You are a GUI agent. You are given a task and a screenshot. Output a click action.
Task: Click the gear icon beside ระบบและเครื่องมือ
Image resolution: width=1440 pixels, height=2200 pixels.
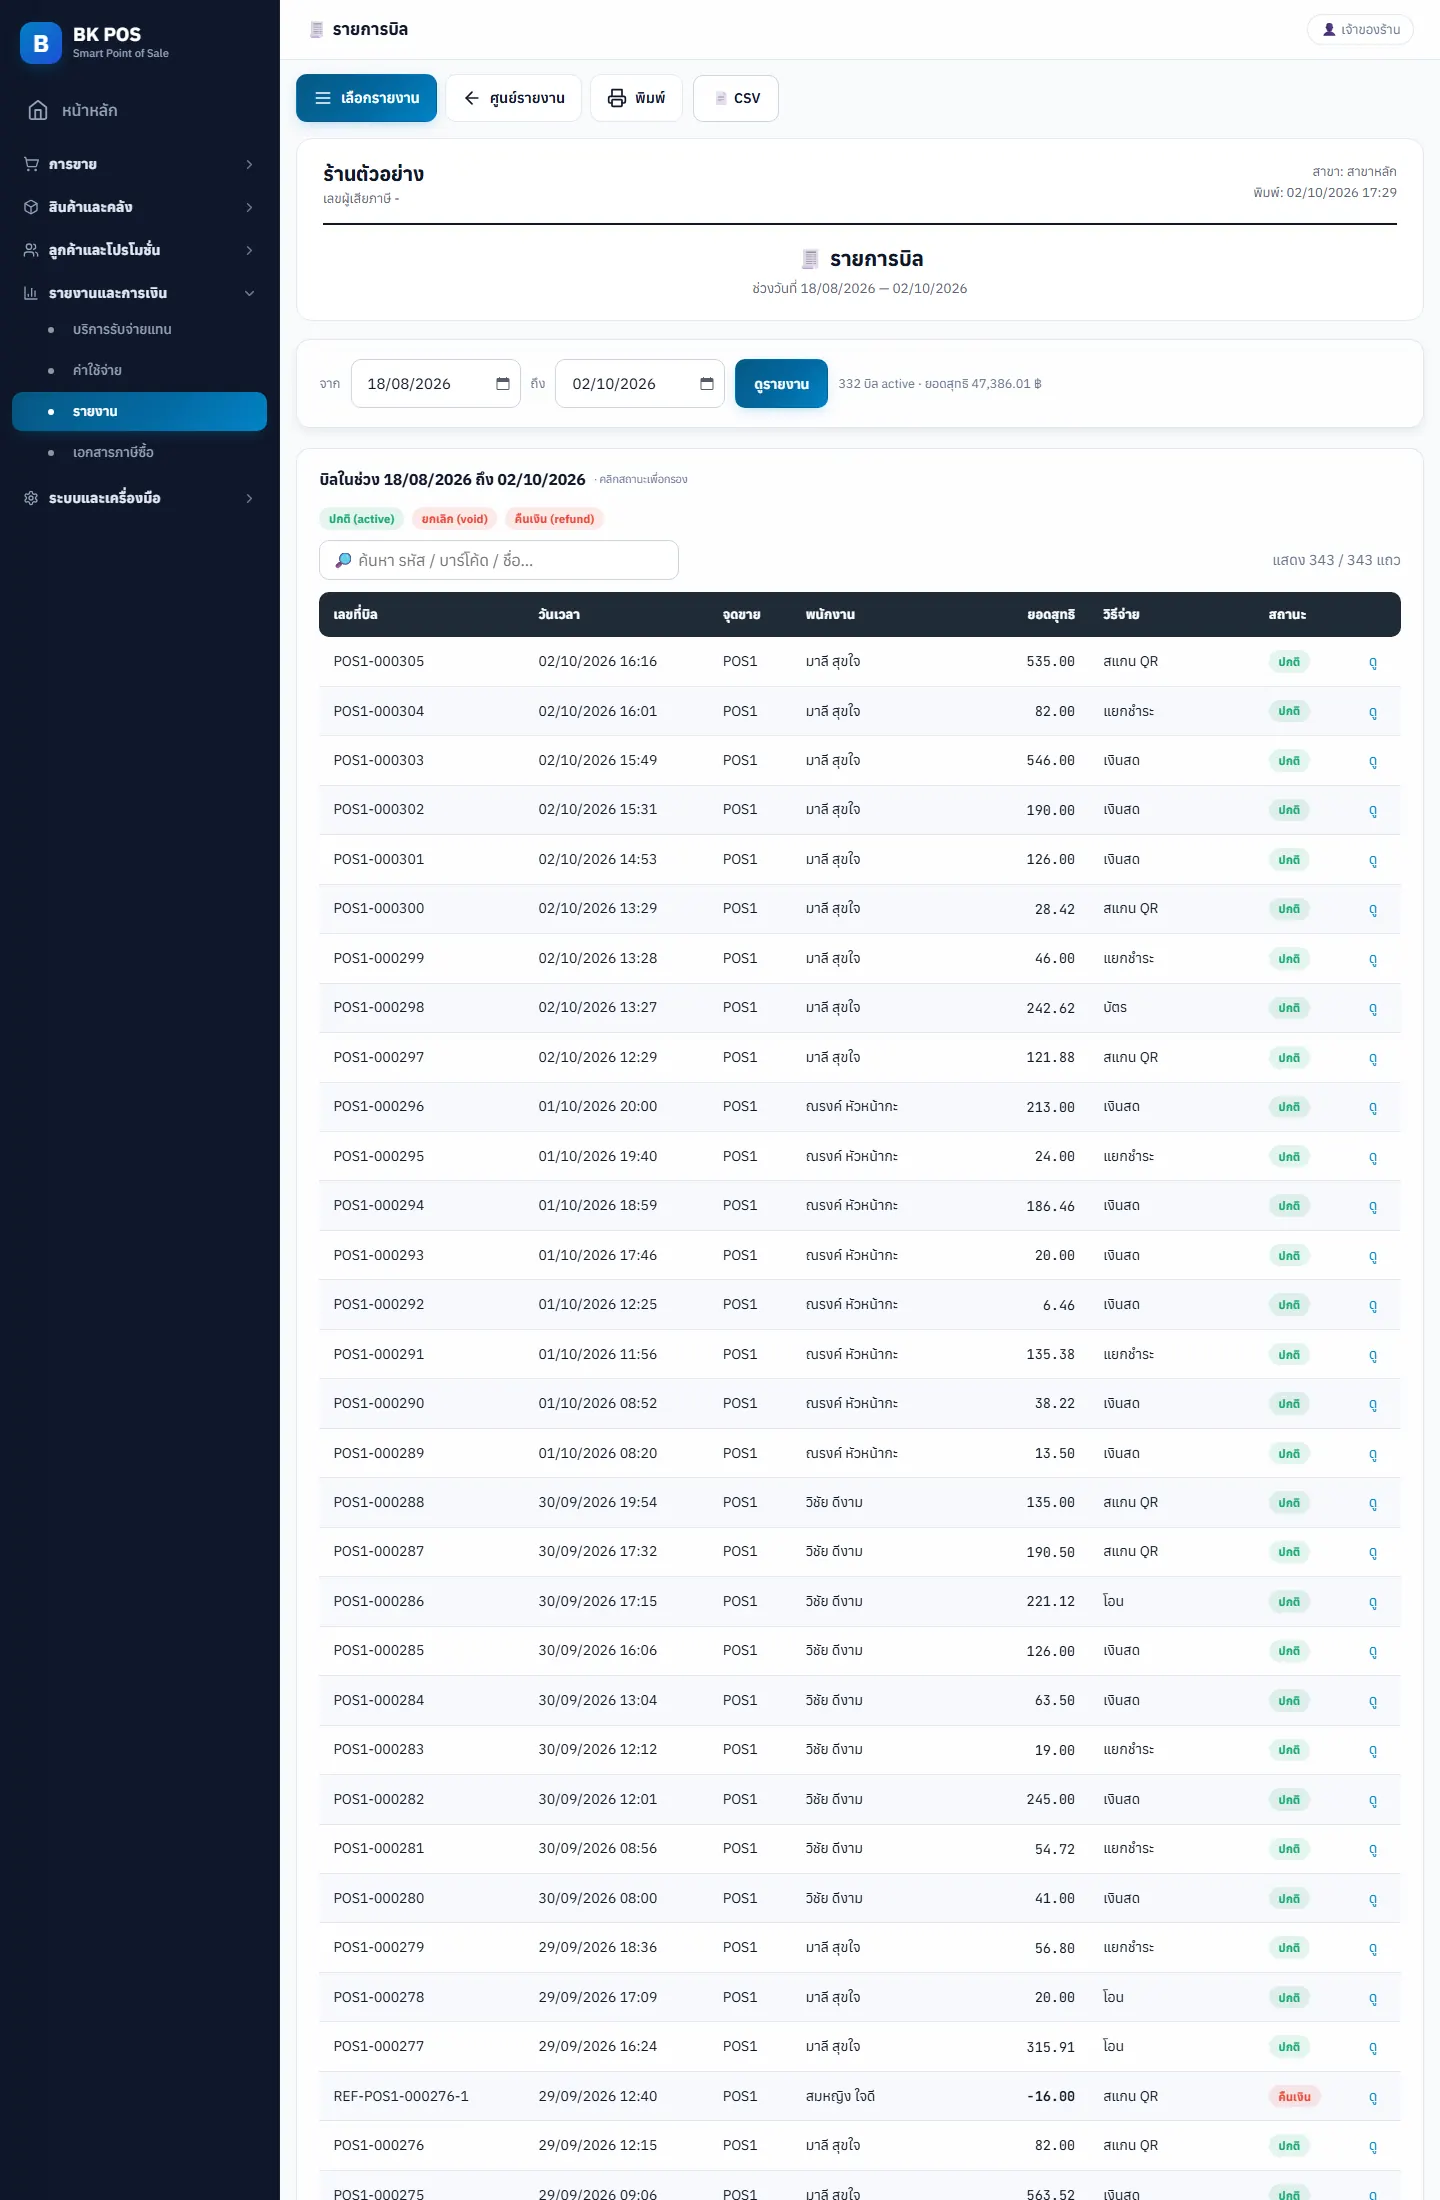31,498
